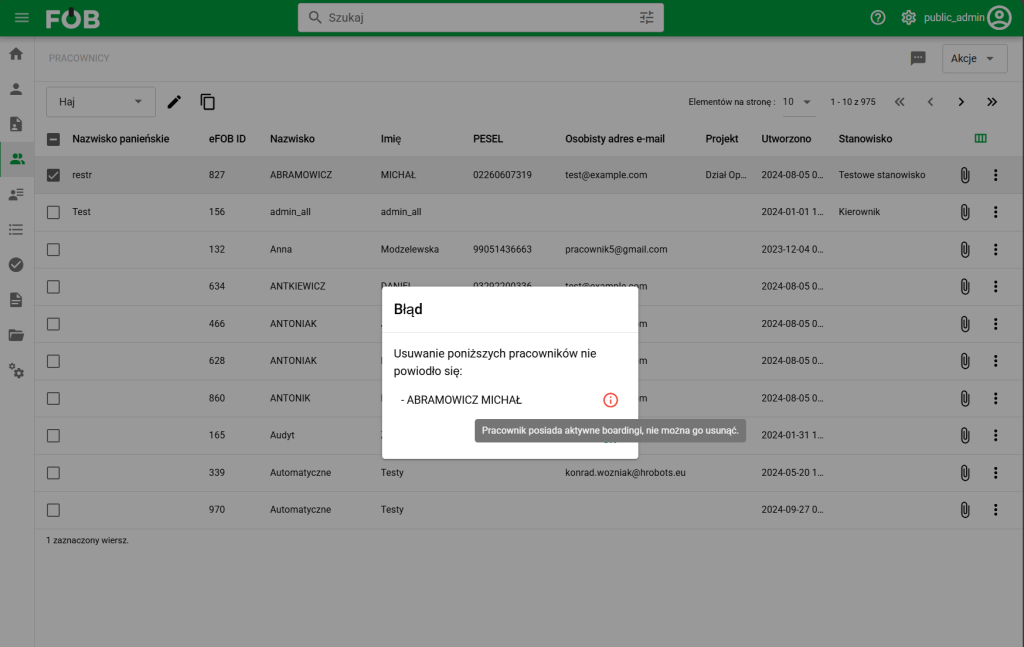Go to previous page arrow

[x=930, y=102]
